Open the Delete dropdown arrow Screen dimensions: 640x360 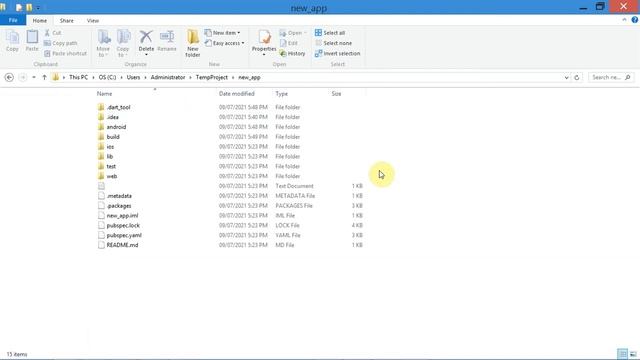146,55
